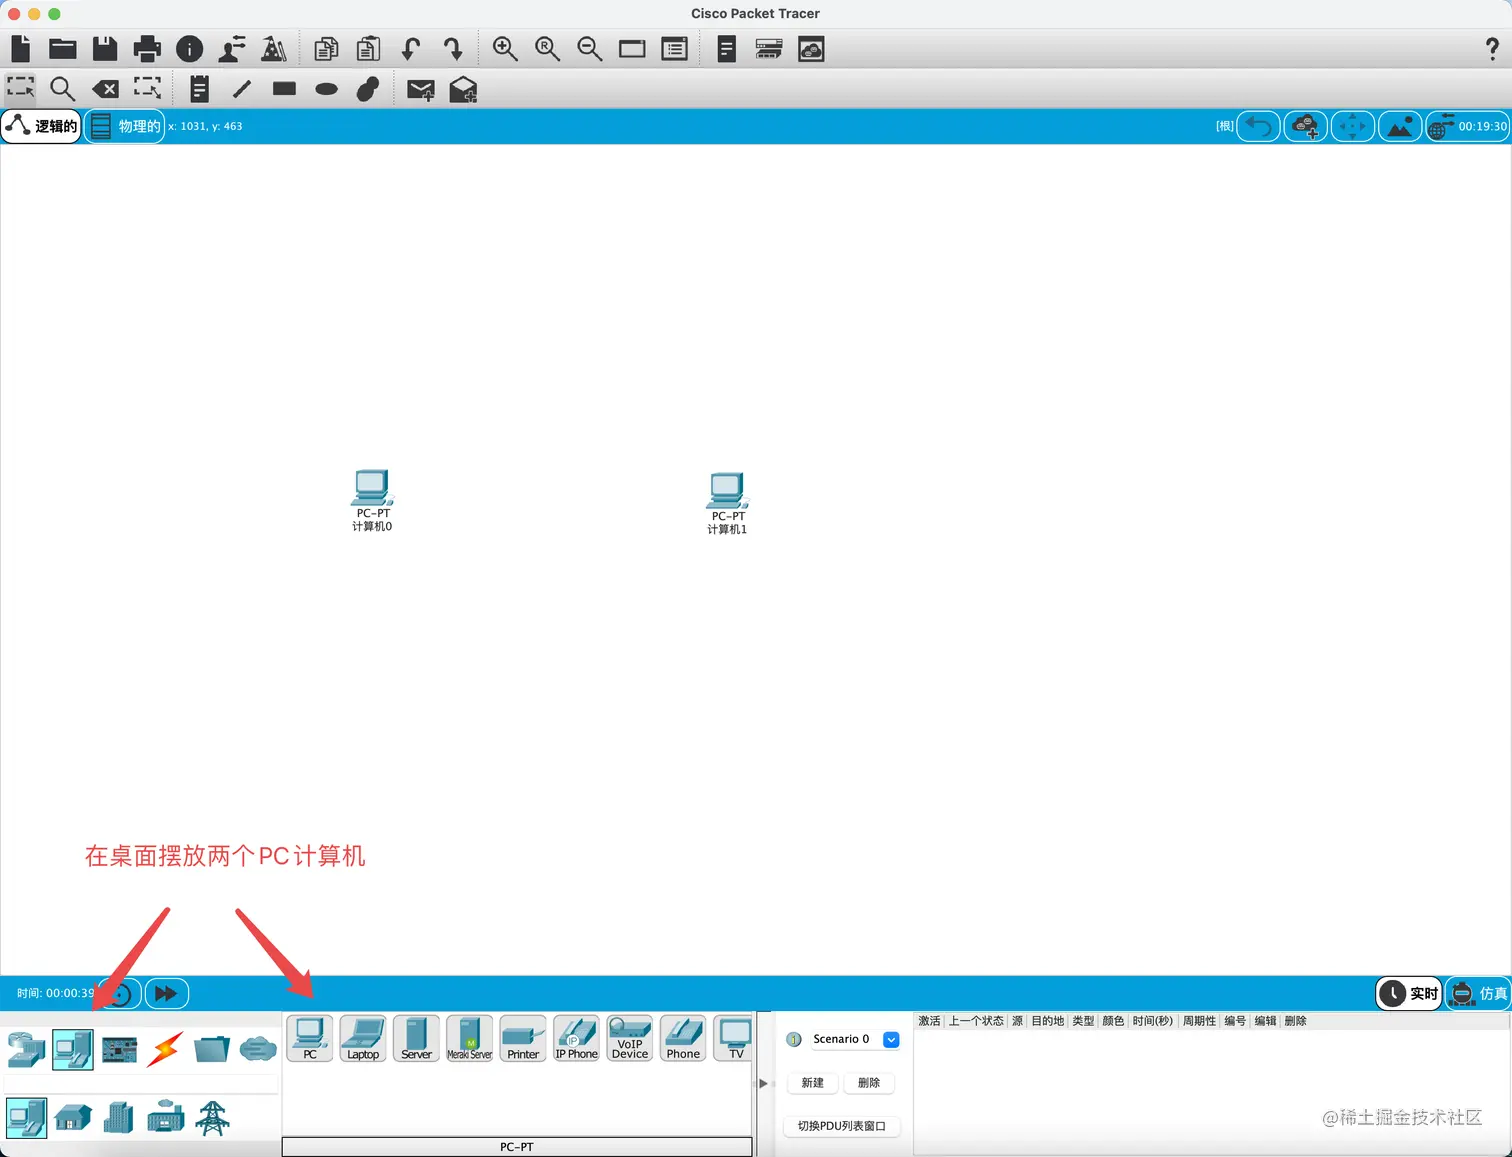Switch to the 物理的 workspace tab
The height and width of the screenshot is (1157, 1512).
(125, 126)
